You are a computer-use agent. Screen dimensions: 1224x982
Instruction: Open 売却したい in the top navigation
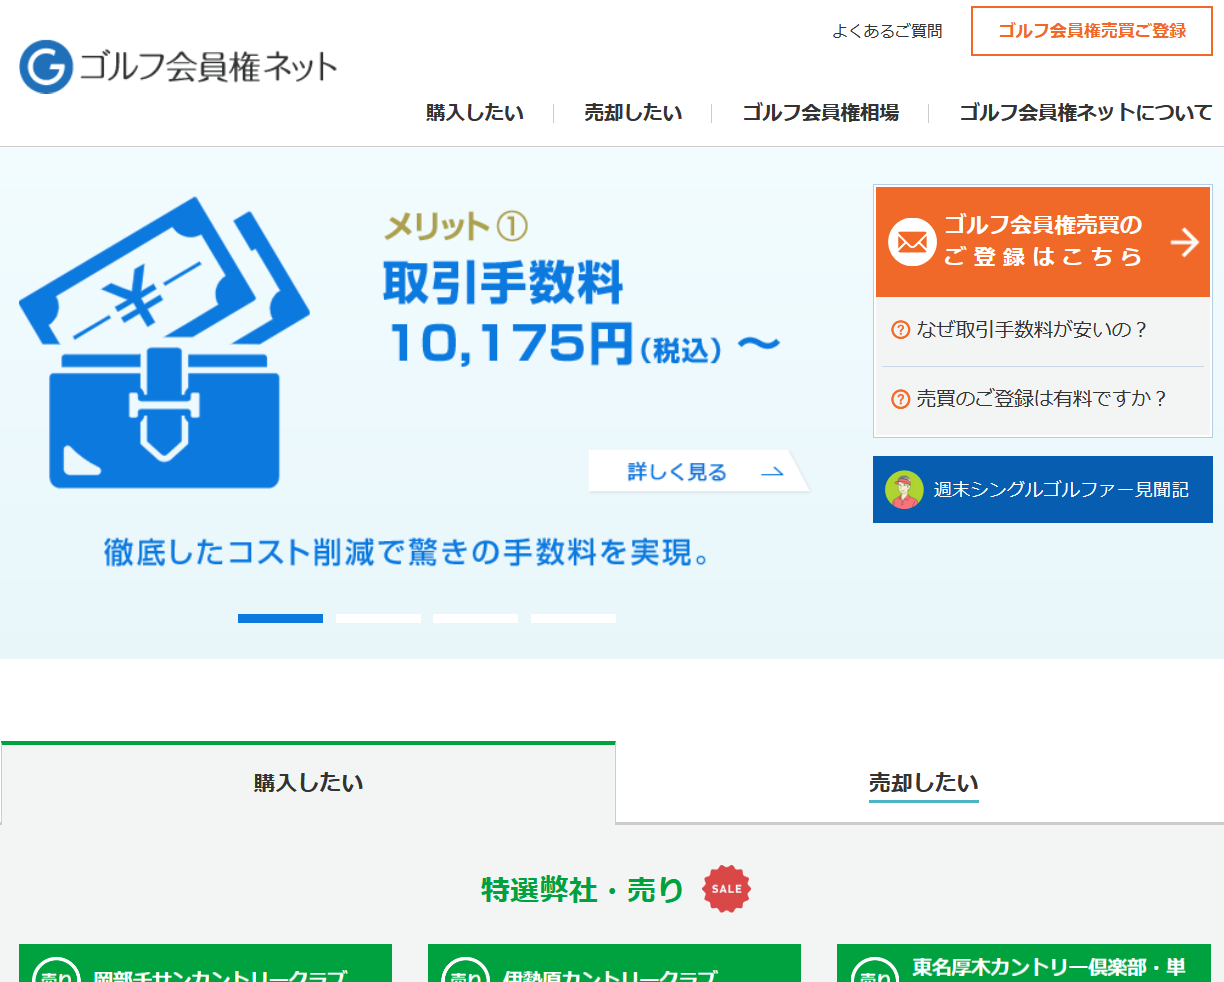633,113
